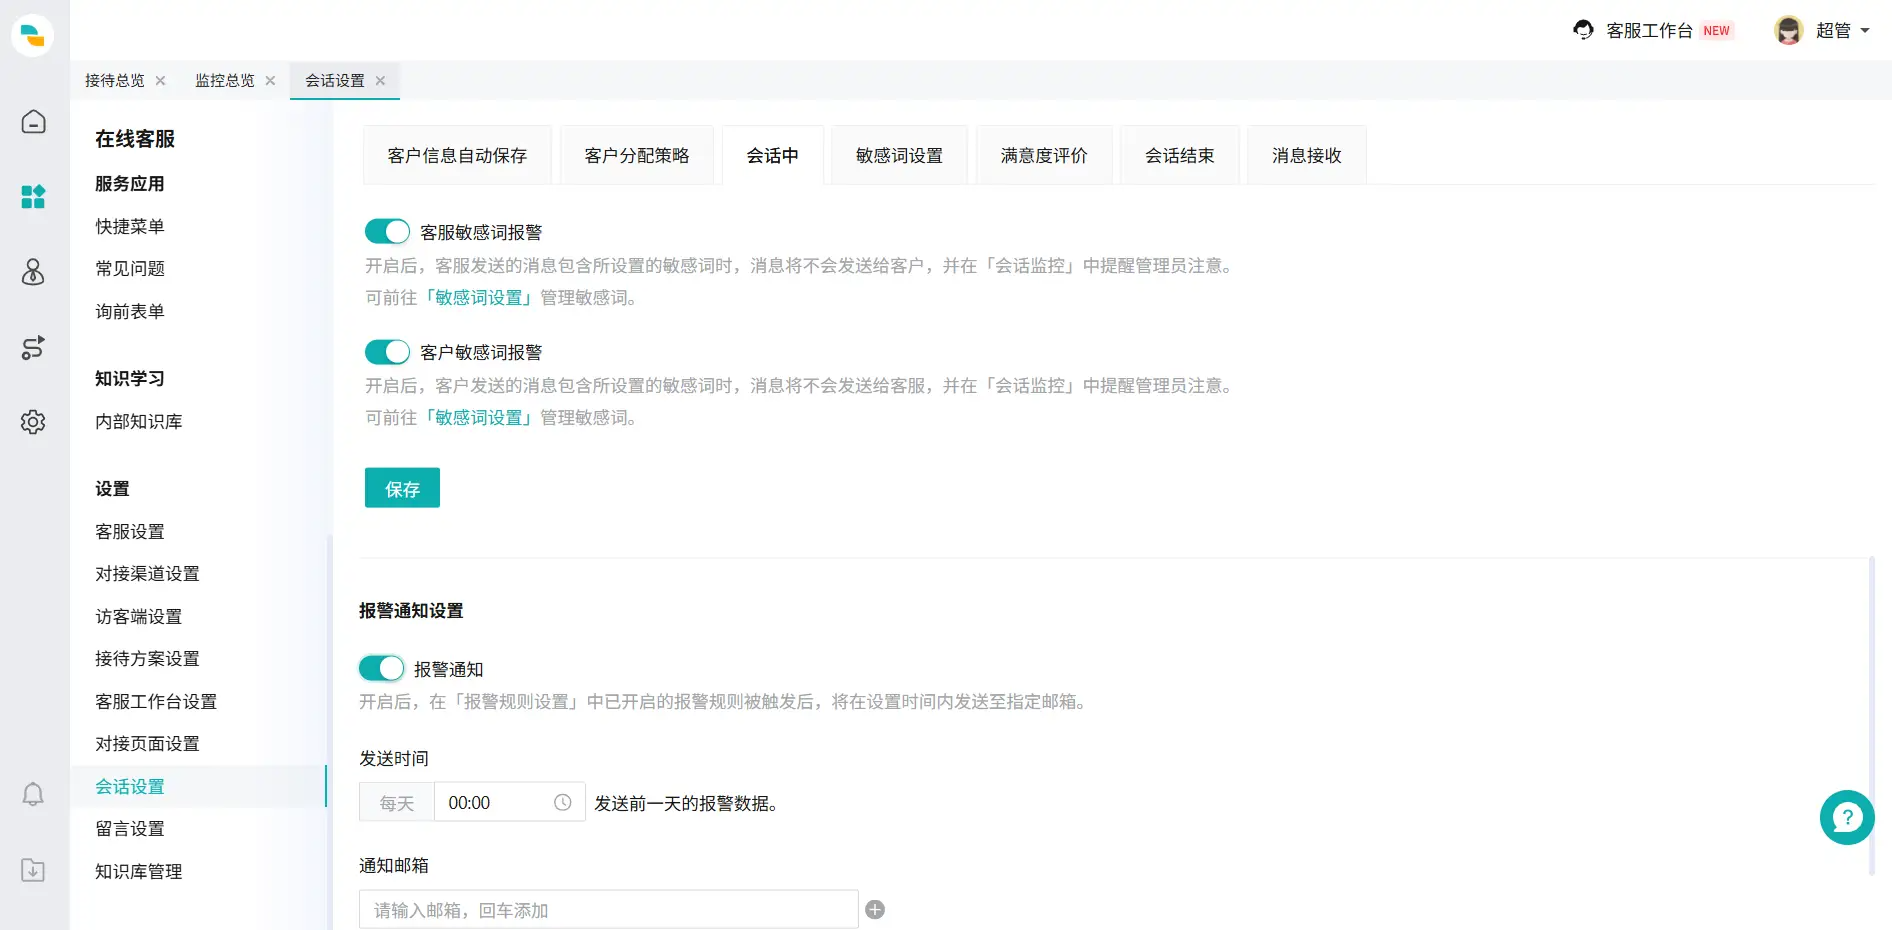
Task: Select 敏感词设置 tab
Action: (x=899, y=155)
